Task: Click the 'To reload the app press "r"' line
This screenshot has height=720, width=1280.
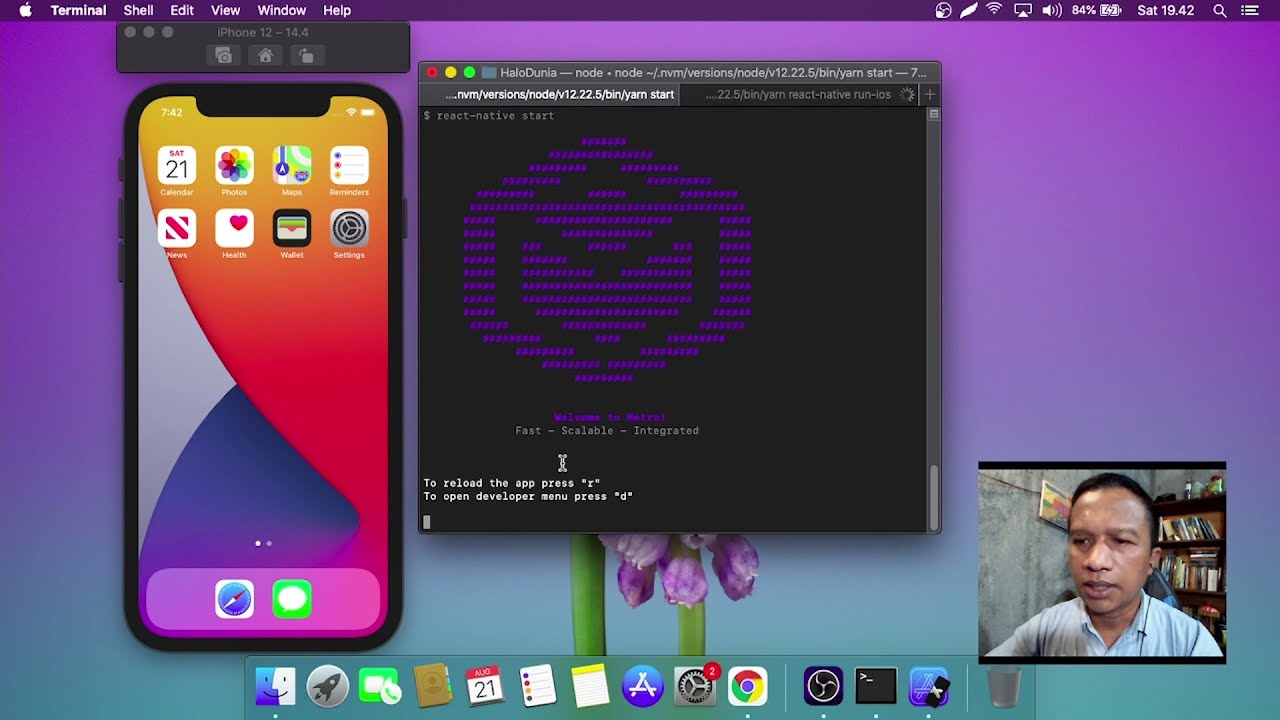Action: click(x=511, y=483)
